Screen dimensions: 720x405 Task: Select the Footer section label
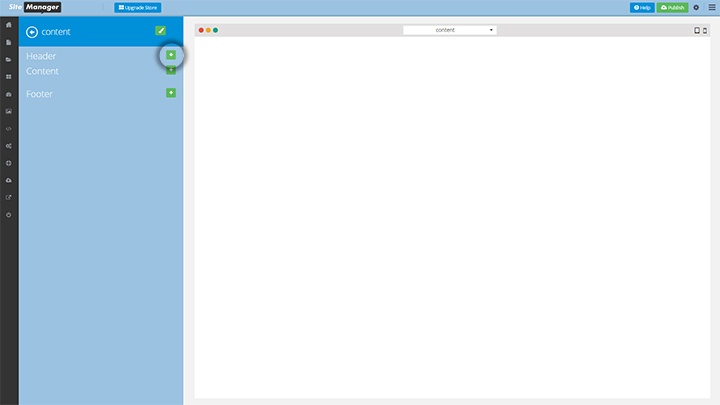[x=39, y=94]
